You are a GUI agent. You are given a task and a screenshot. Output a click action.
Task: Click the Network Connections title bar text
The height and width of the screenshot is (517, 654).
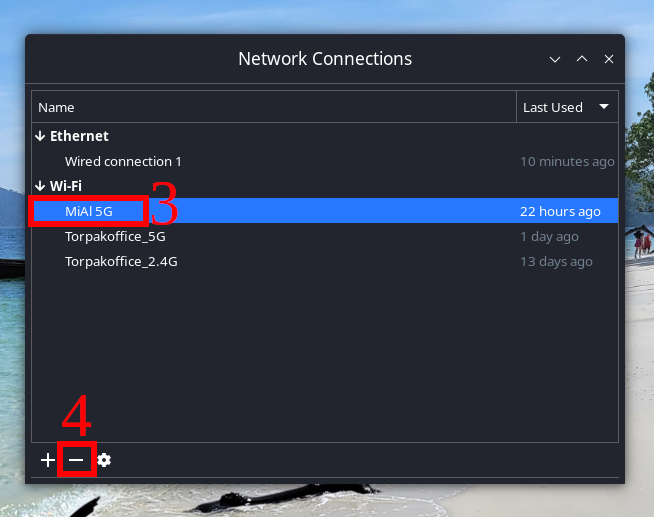[x=325, y=60]
